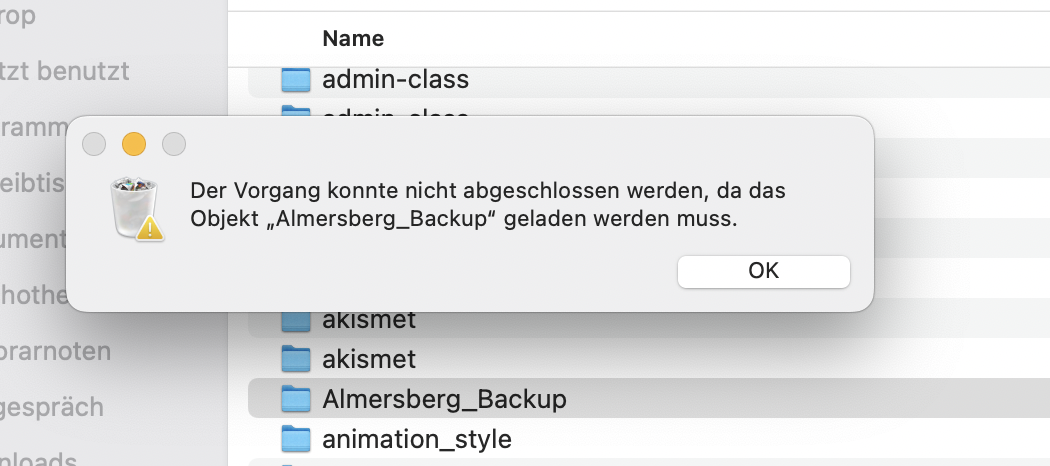Select the topmost admin-class folder name
1050x466 pixels.
[x=395, y=79]
